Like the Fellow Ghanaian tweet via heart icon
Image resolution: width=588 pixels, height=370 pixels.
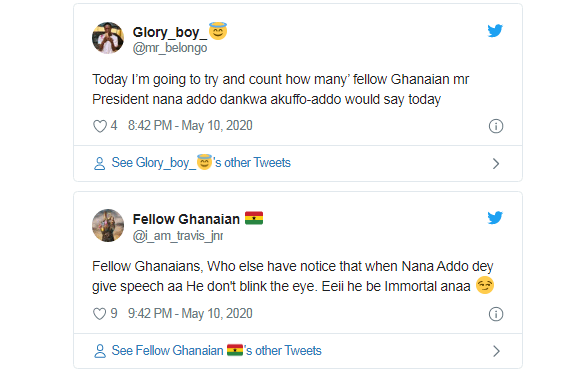[x=100, y=314]
